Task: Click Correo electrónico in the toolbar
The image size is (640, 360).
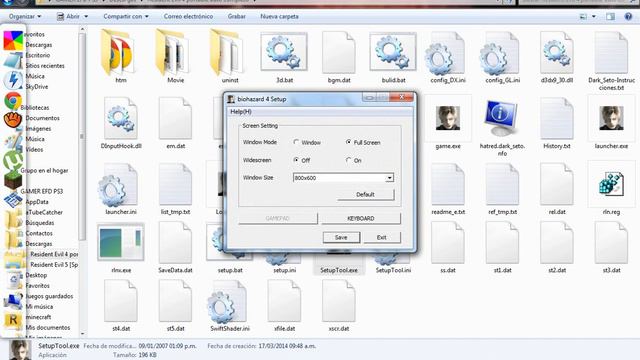Action: 188,16
